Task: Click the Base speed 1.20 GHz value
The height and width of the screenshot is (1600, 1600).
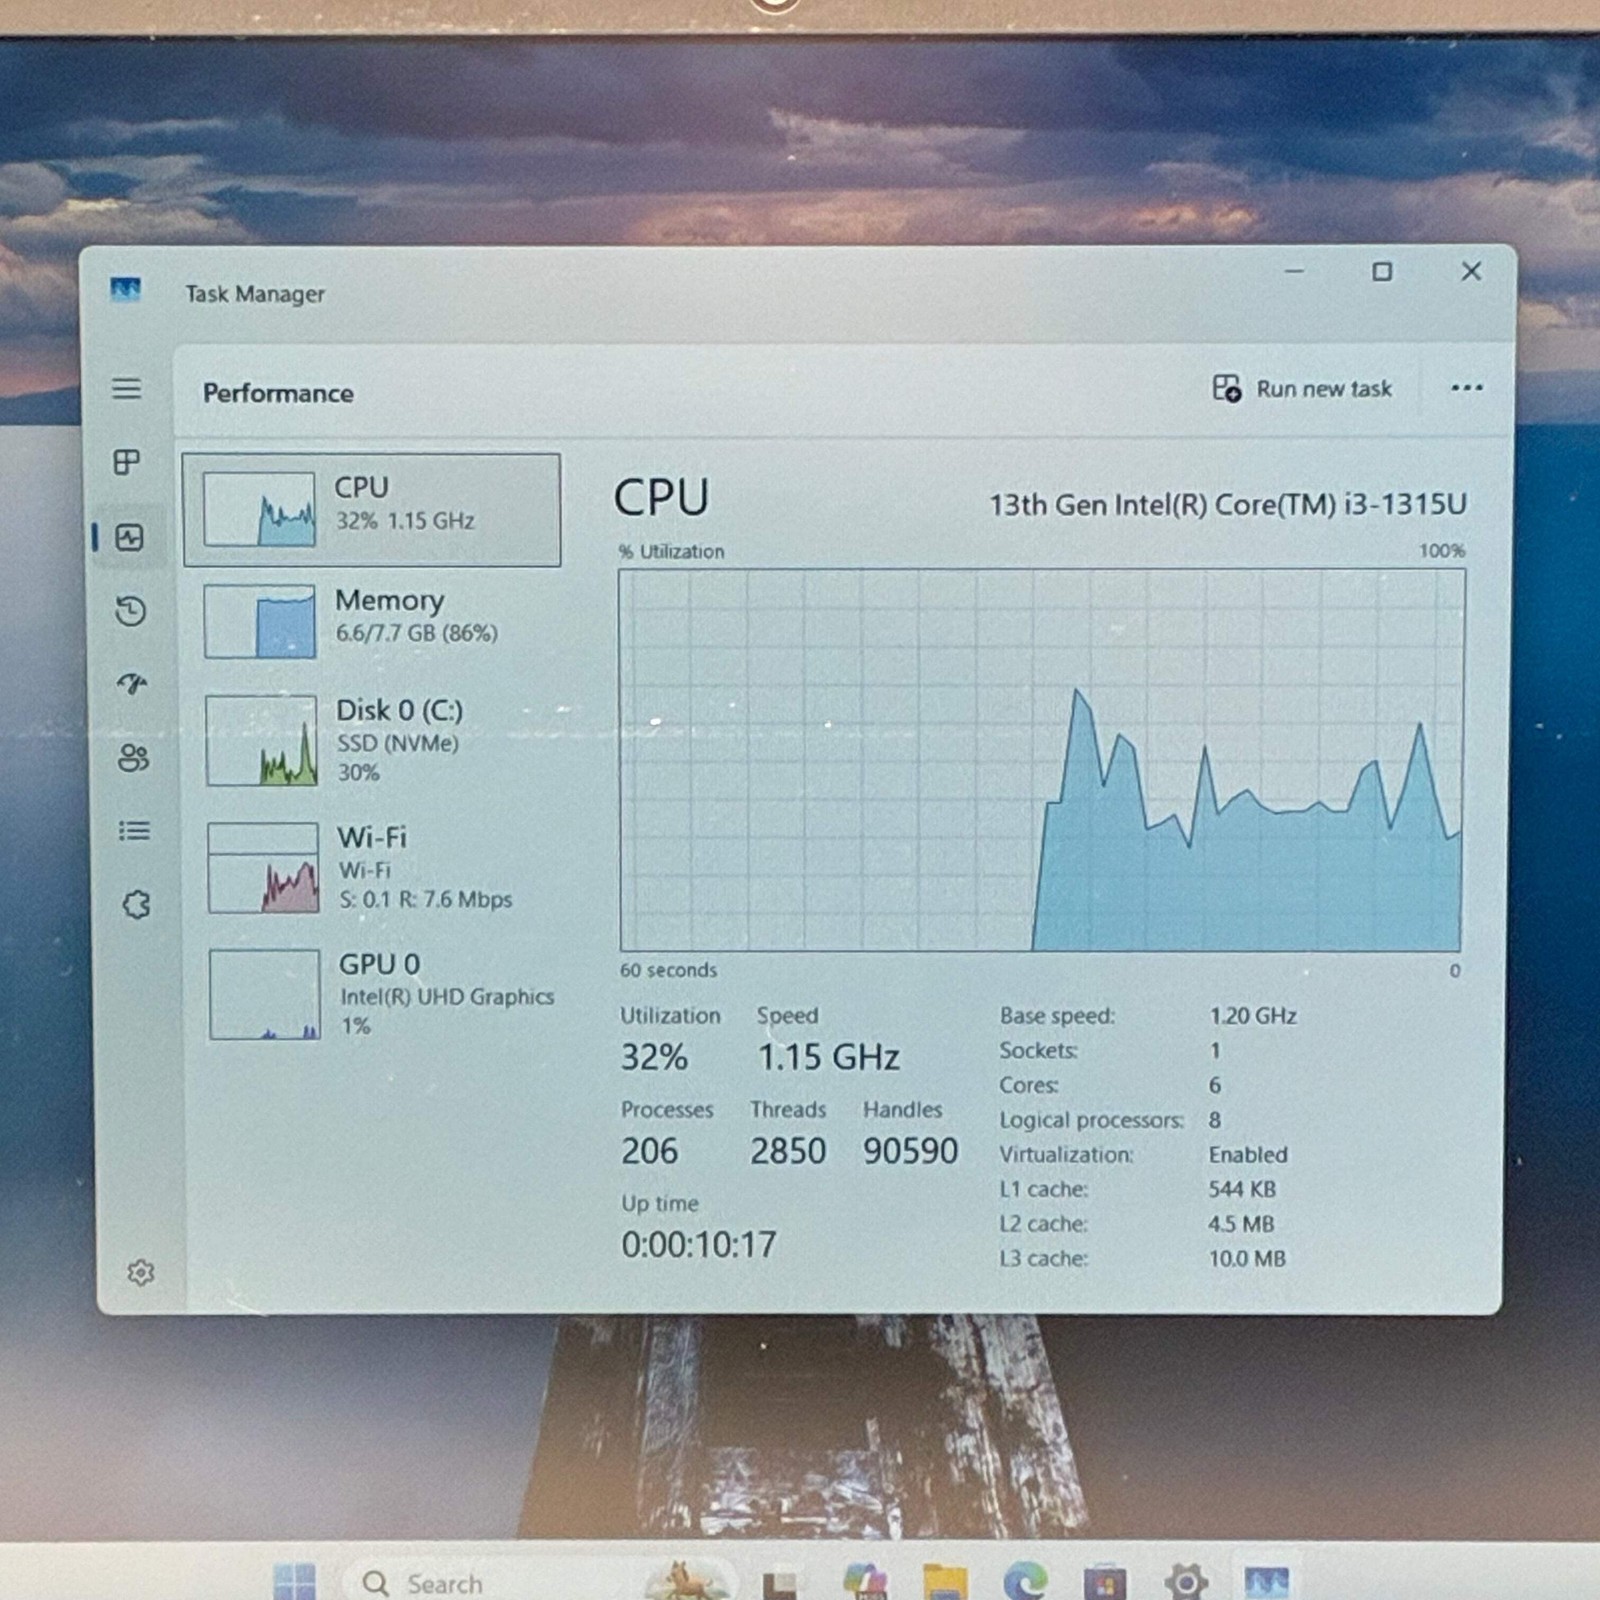Action: click(1253, 1016)
